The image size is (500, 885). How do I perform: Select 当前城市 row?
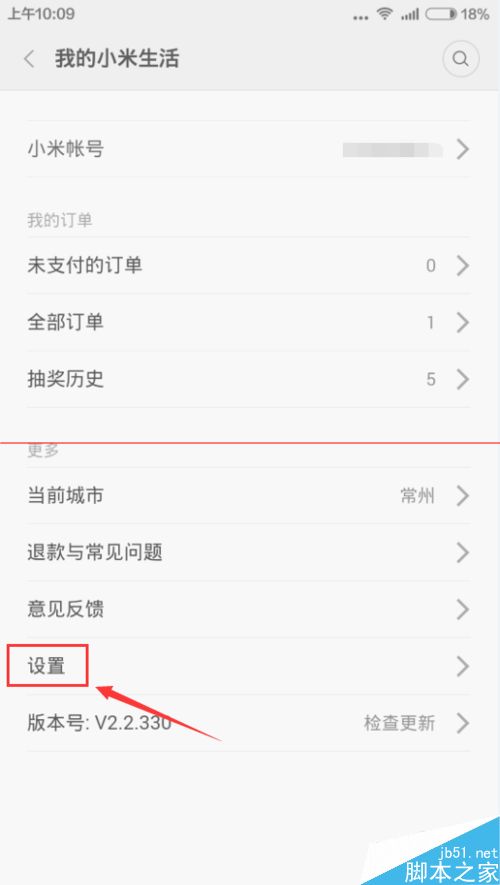249,496
